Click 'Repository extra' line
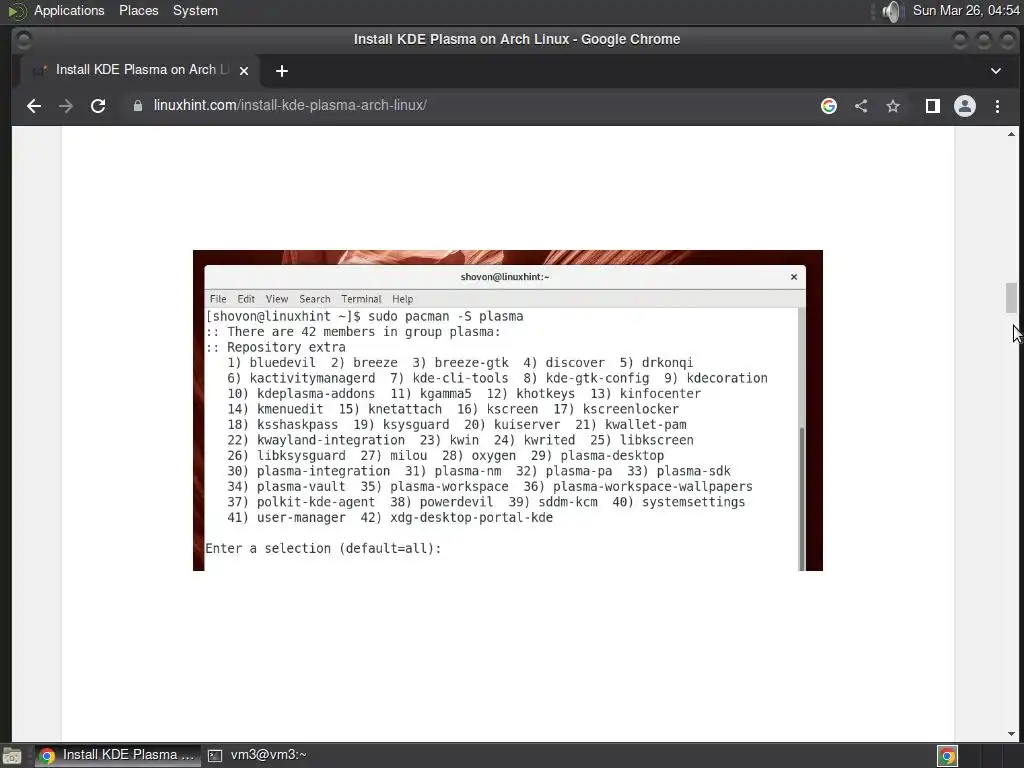Viewport: 1024px width, 768px height. pos(286,347)
